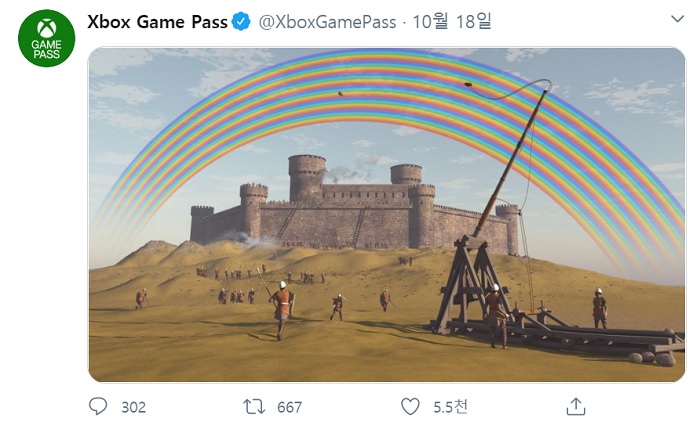Image resolution: width=700 pixels, height=422 pixels.
Task: Click the 302 replies count
Action: (x=133, y=407)
